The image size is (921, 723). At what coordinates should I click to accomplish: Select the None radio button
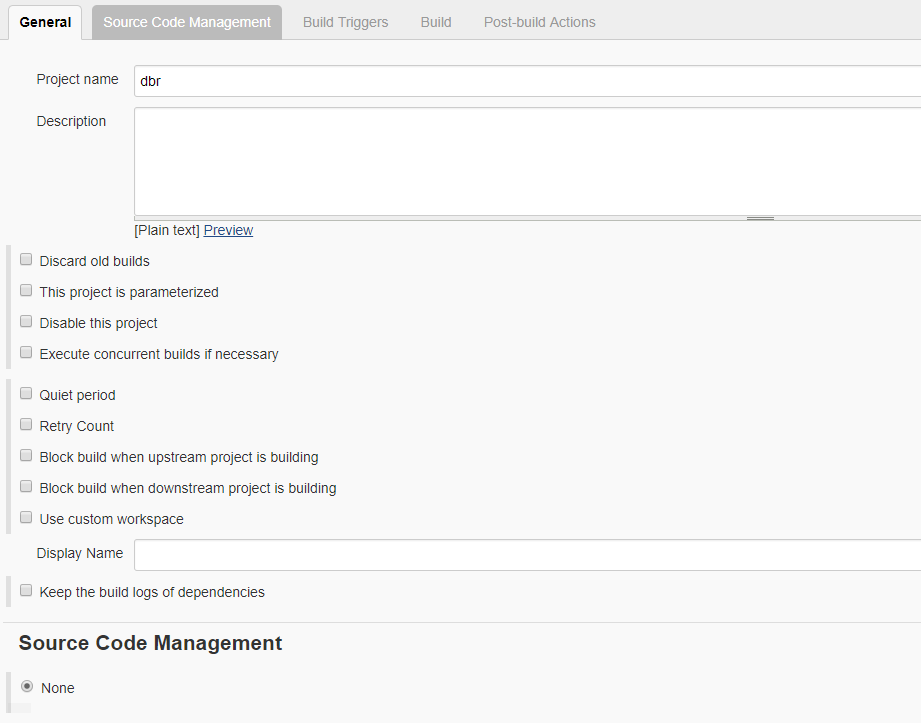[27, 687]
